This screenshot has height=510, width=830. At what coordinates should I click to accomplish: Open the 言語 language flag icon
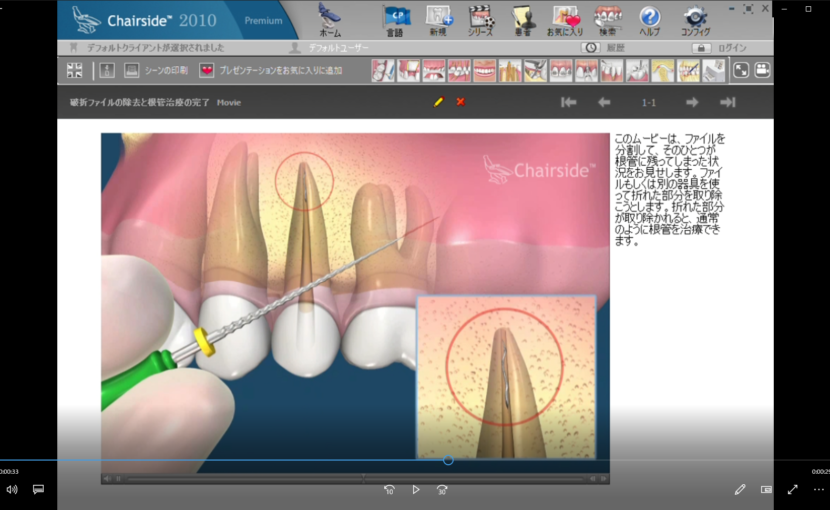395,21
